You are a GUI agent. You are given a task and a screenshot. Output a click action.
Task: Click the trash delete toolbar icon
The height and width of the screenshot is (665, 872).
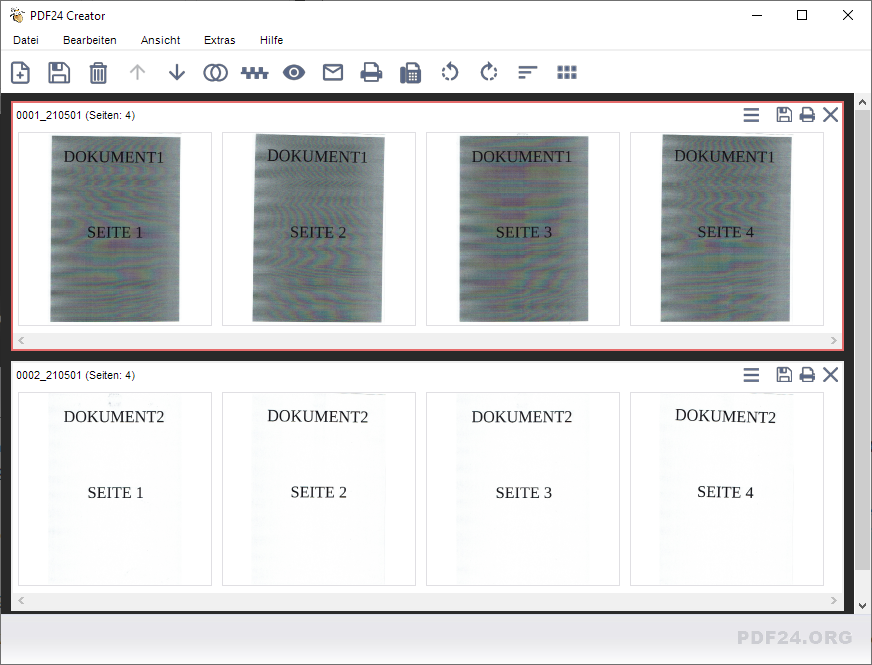[x=98, y=72]
